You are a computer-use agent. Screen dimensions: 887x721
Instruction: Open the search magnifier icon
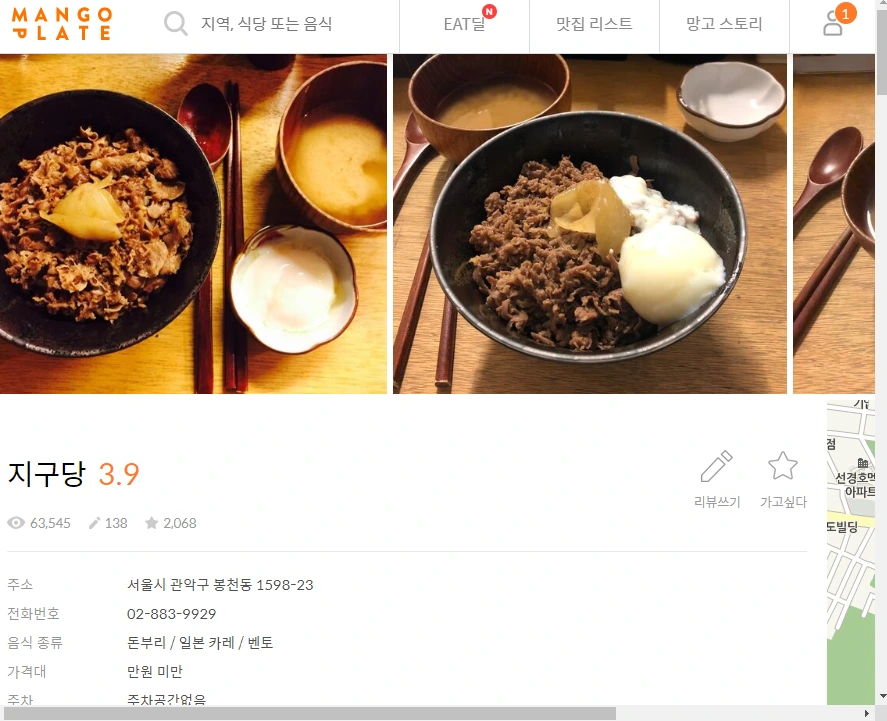coord(175,22)
